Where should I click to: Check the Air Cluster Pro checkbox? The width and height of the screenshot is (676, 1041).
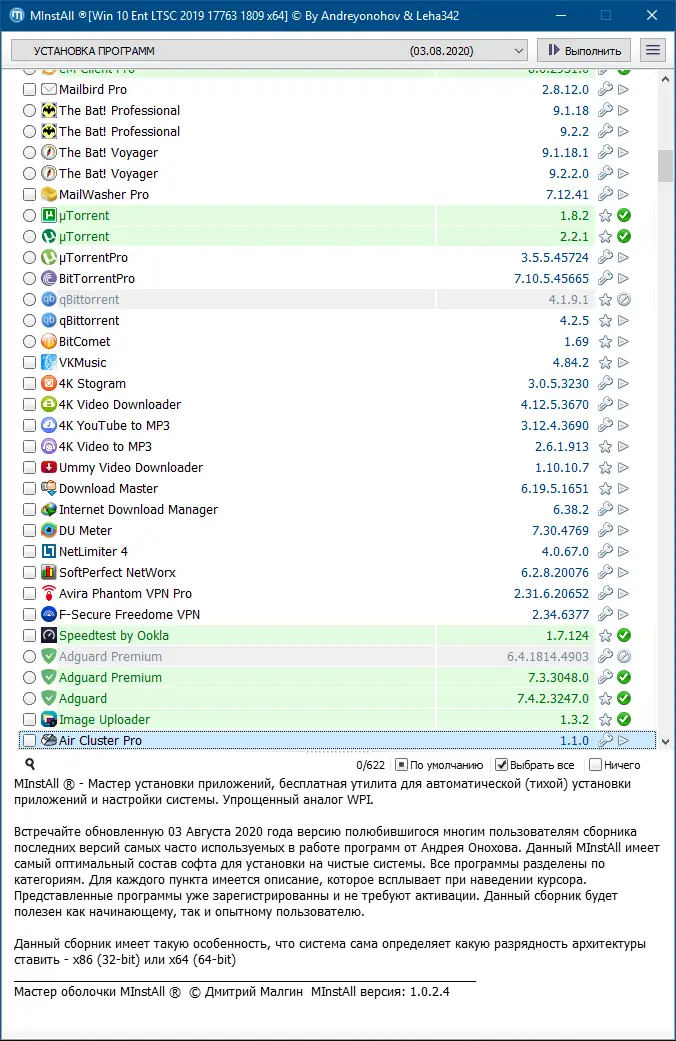tap(29, 740)
